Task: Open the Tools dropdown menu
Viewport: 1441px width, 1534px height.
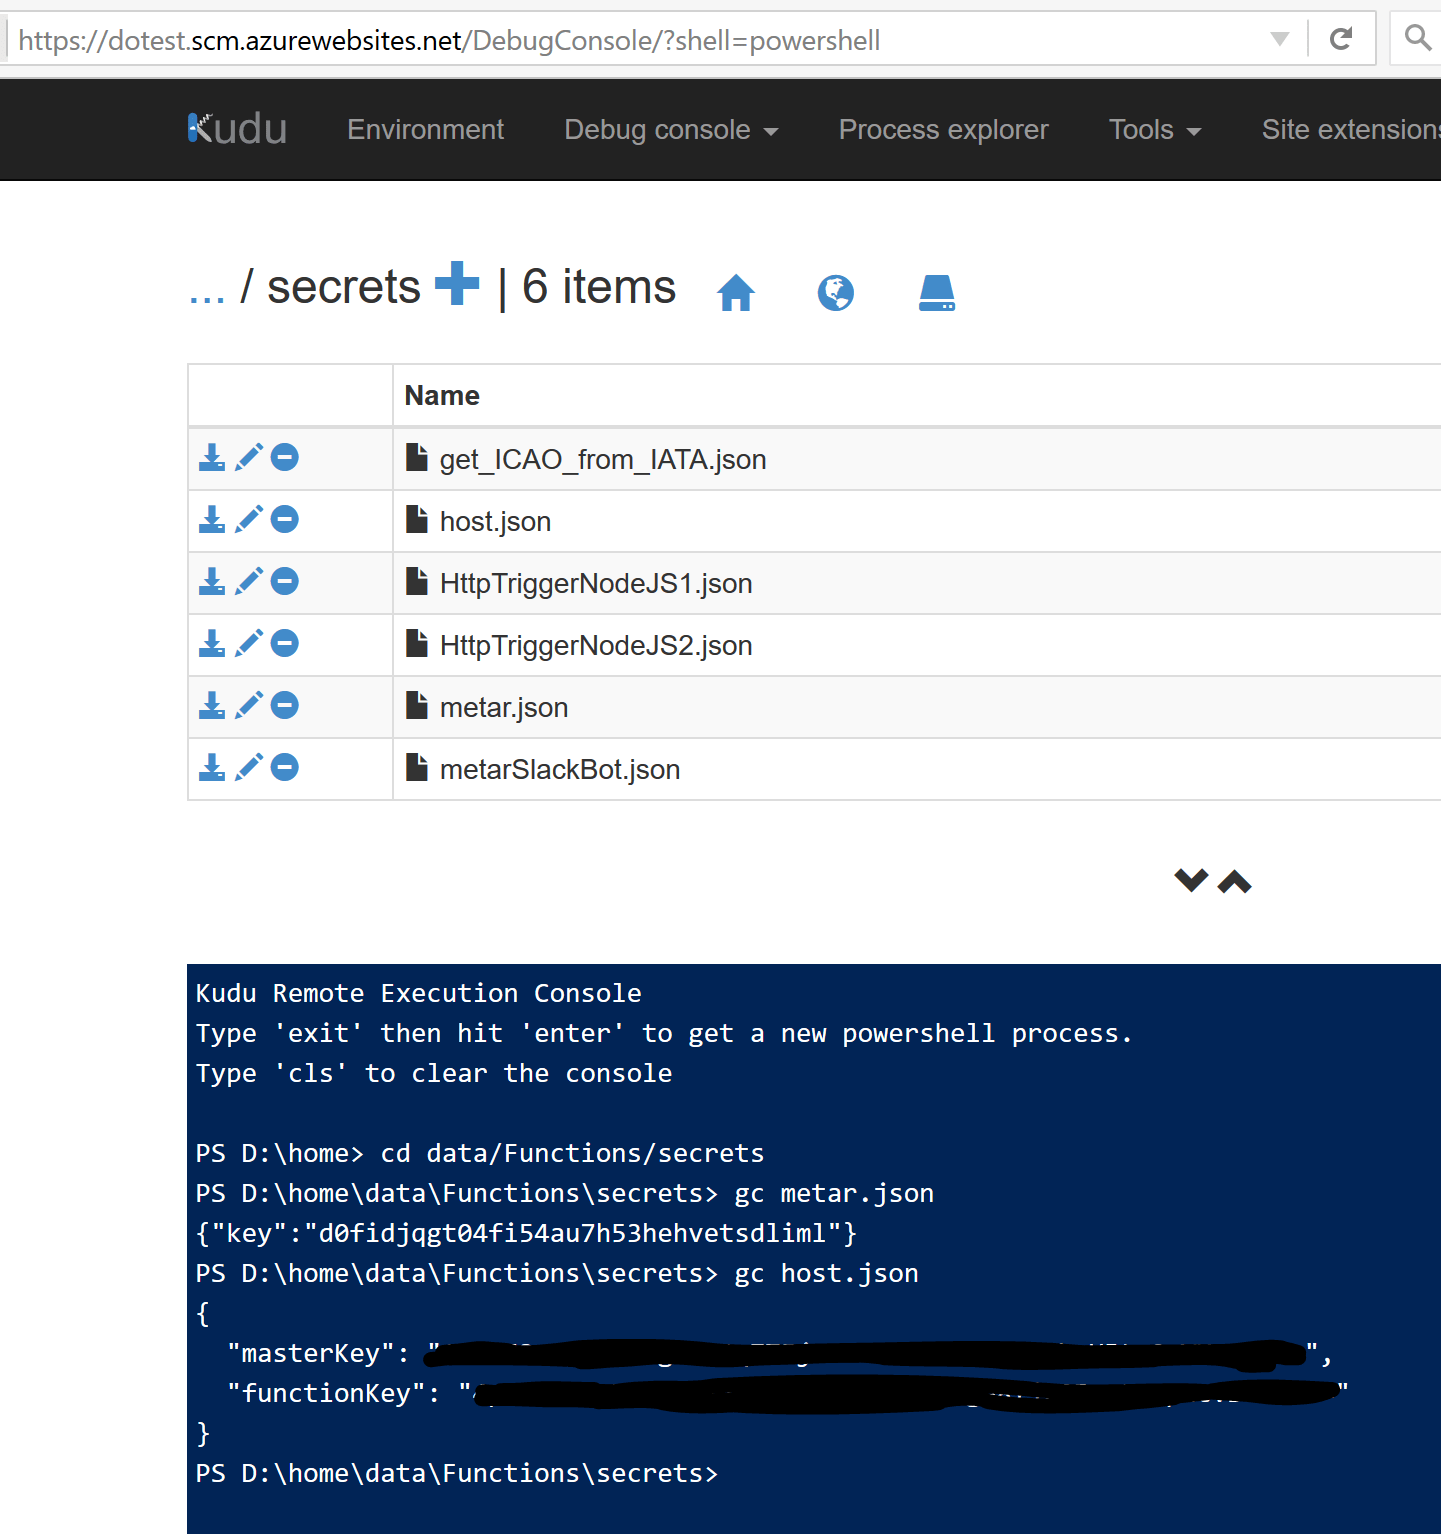Action: (1153, 129)
